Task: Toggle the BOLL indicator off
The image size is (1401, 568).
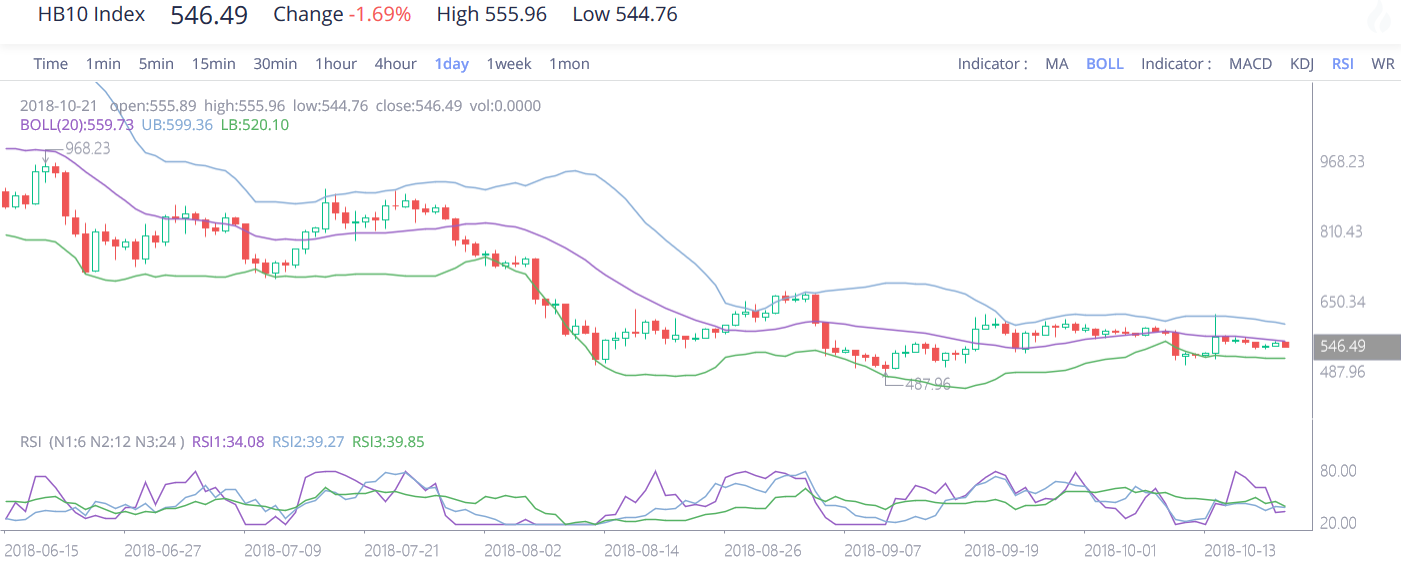Action: (1105, 64)
